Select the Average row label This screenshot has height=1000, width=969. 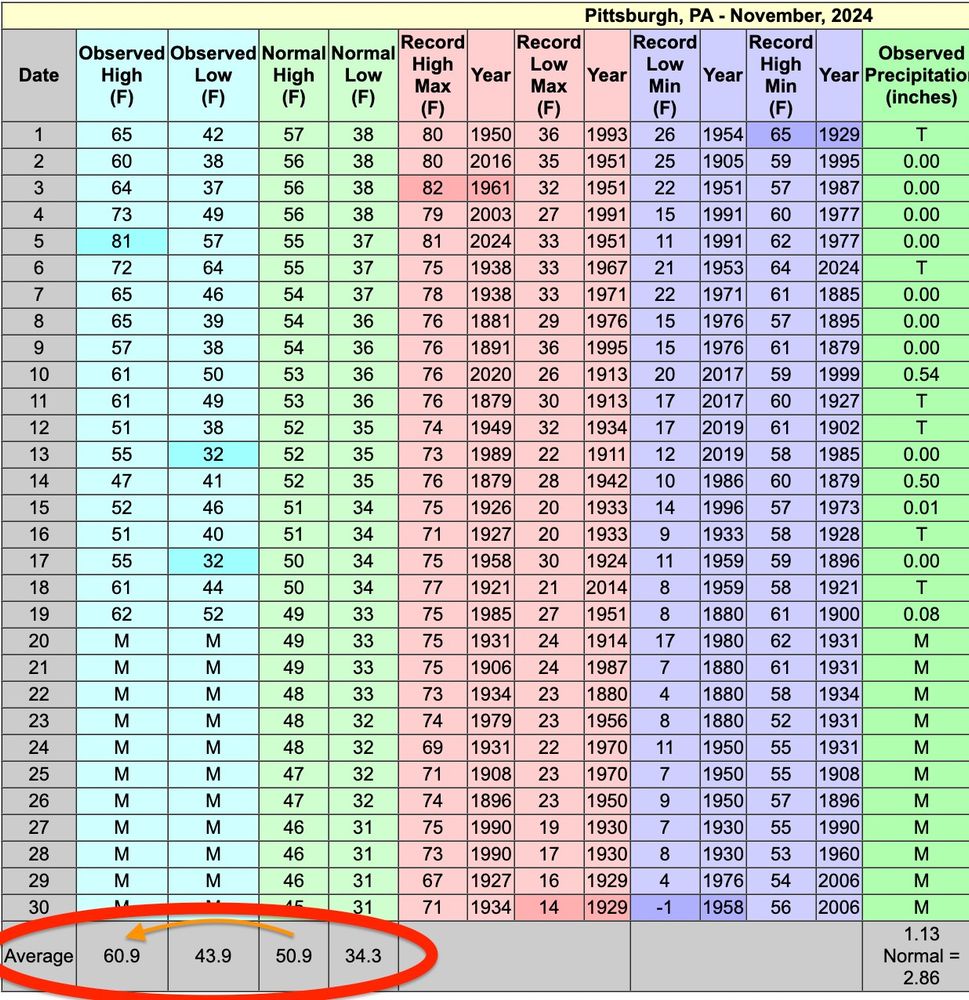coord(38,955)
